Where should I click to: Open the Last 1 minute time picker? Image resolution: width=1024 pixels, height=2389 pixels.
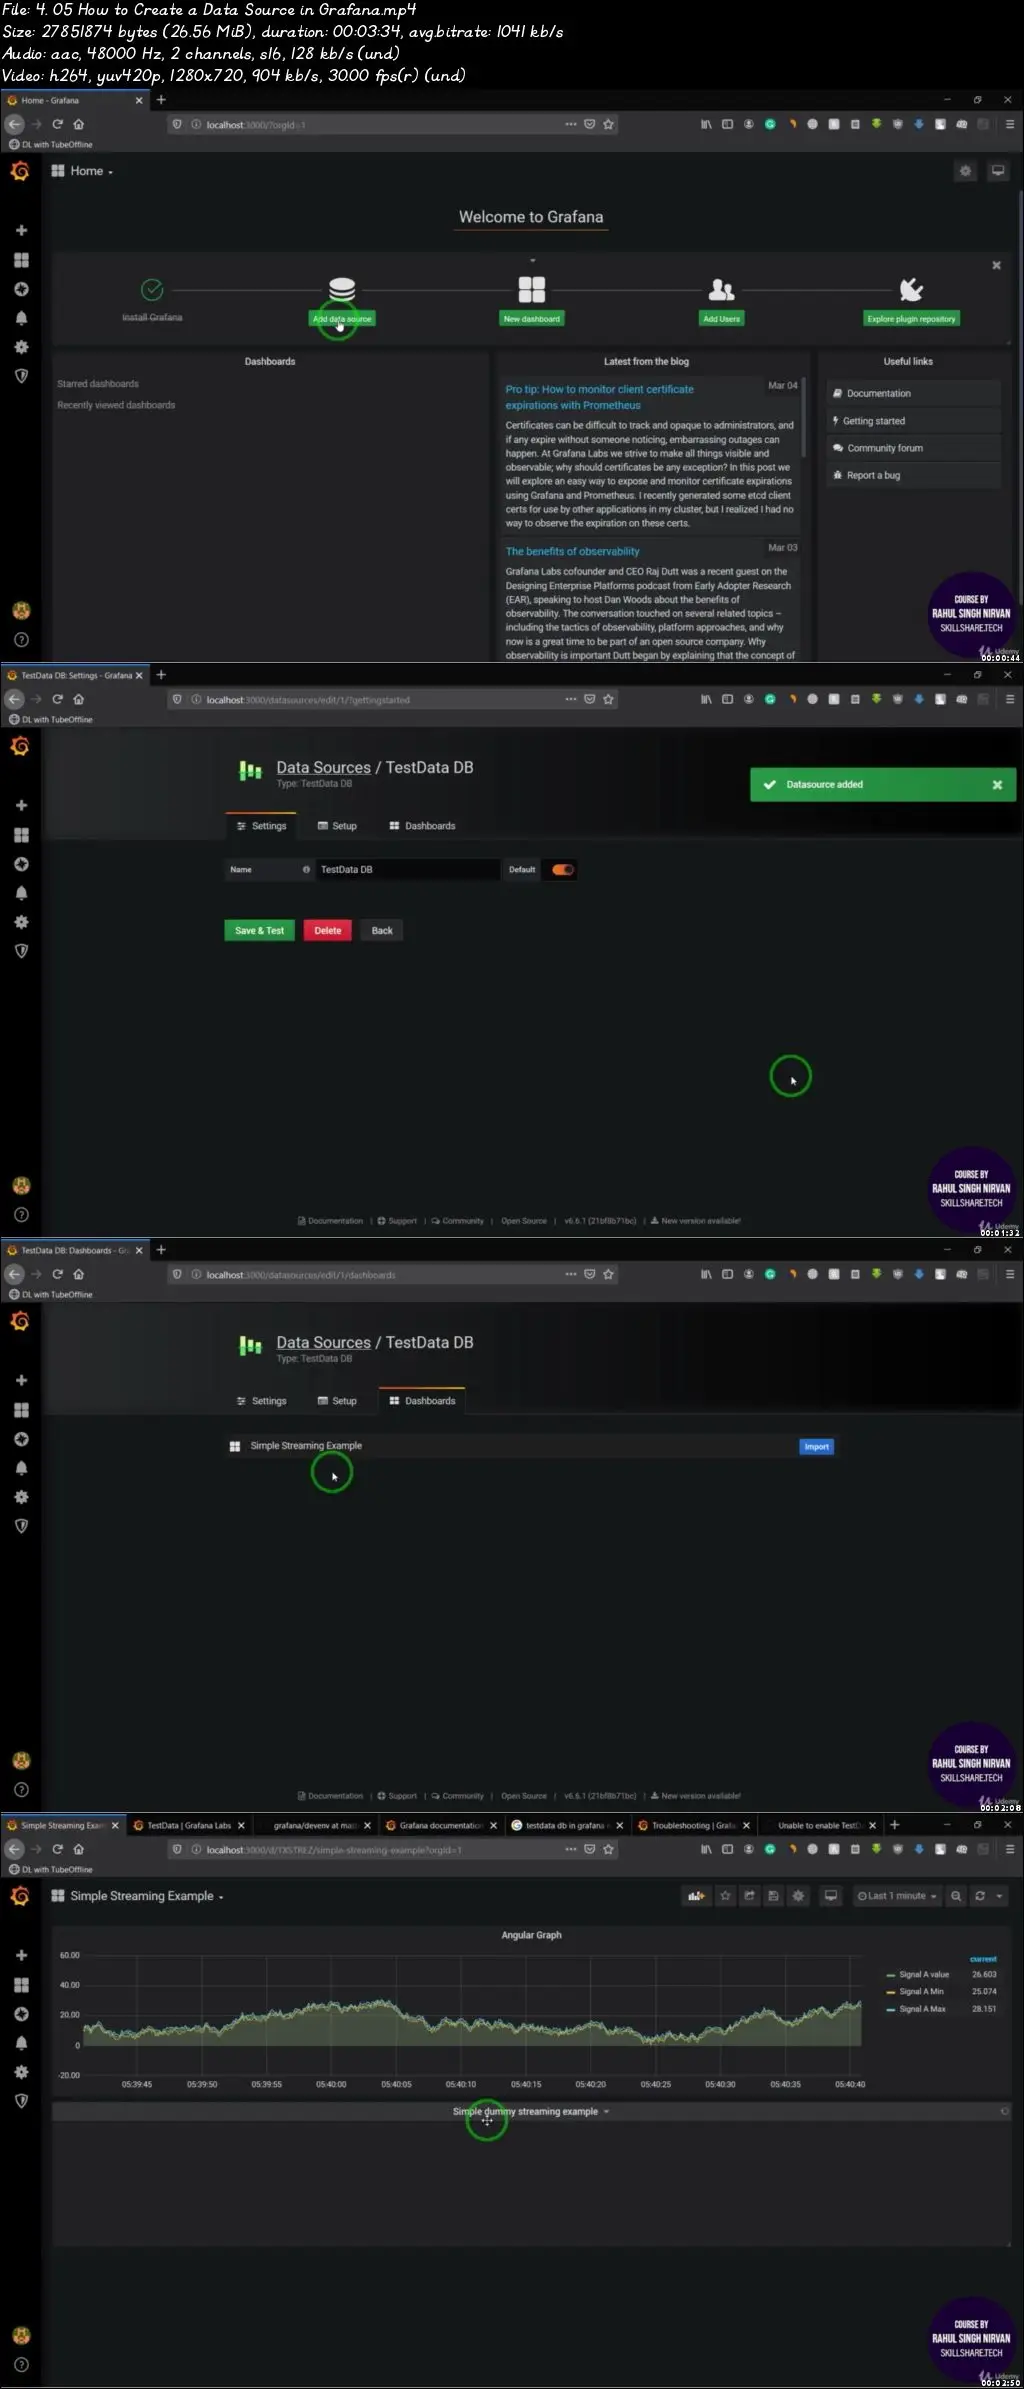(897, 1896)
